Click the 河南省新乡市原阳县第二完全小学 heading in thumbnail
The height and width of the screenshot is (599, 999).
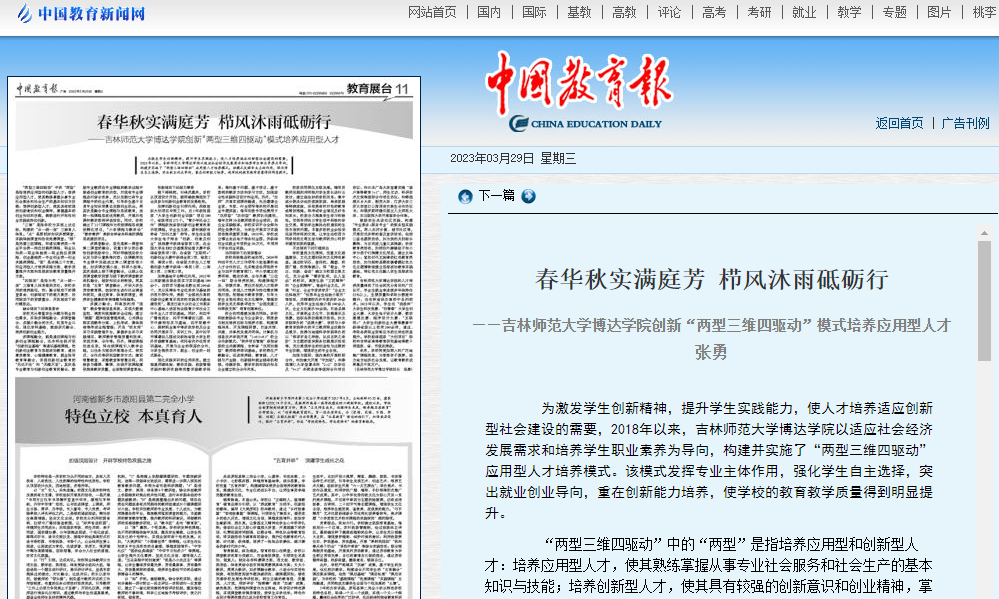pyautogui.click(x=133, y=399)
